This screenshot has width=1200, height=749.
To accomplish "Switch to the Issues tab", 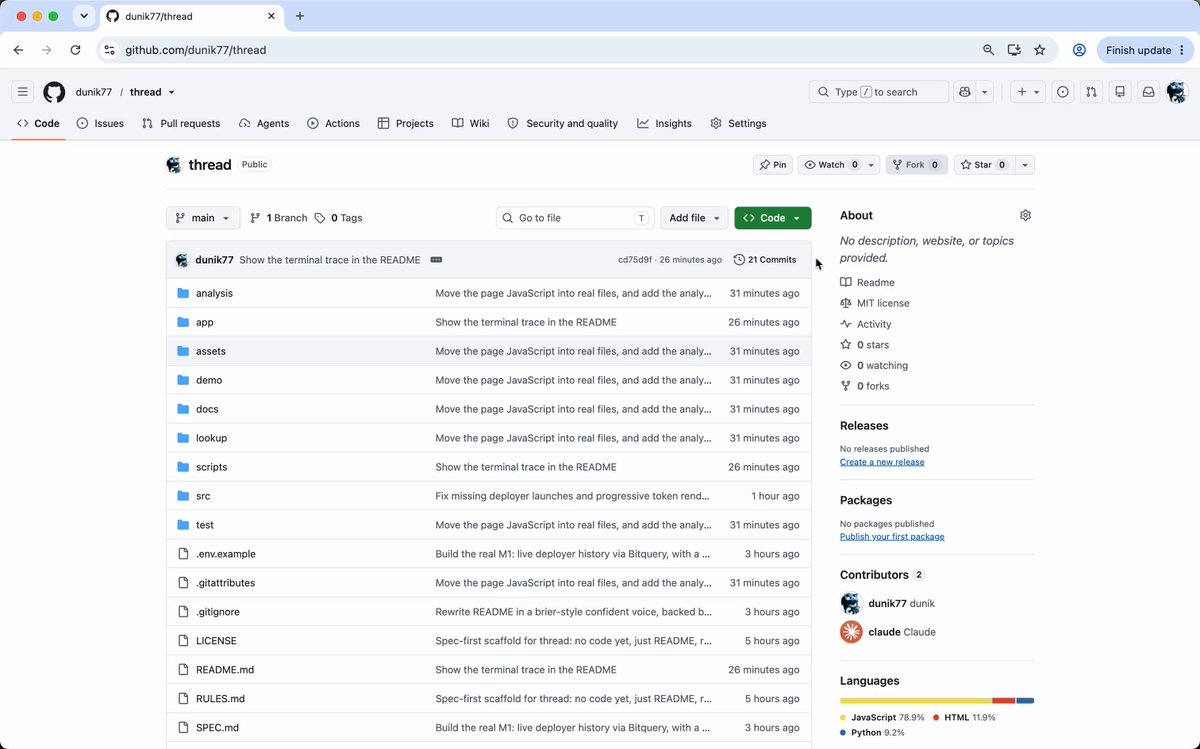I will (x=100, y=123).
